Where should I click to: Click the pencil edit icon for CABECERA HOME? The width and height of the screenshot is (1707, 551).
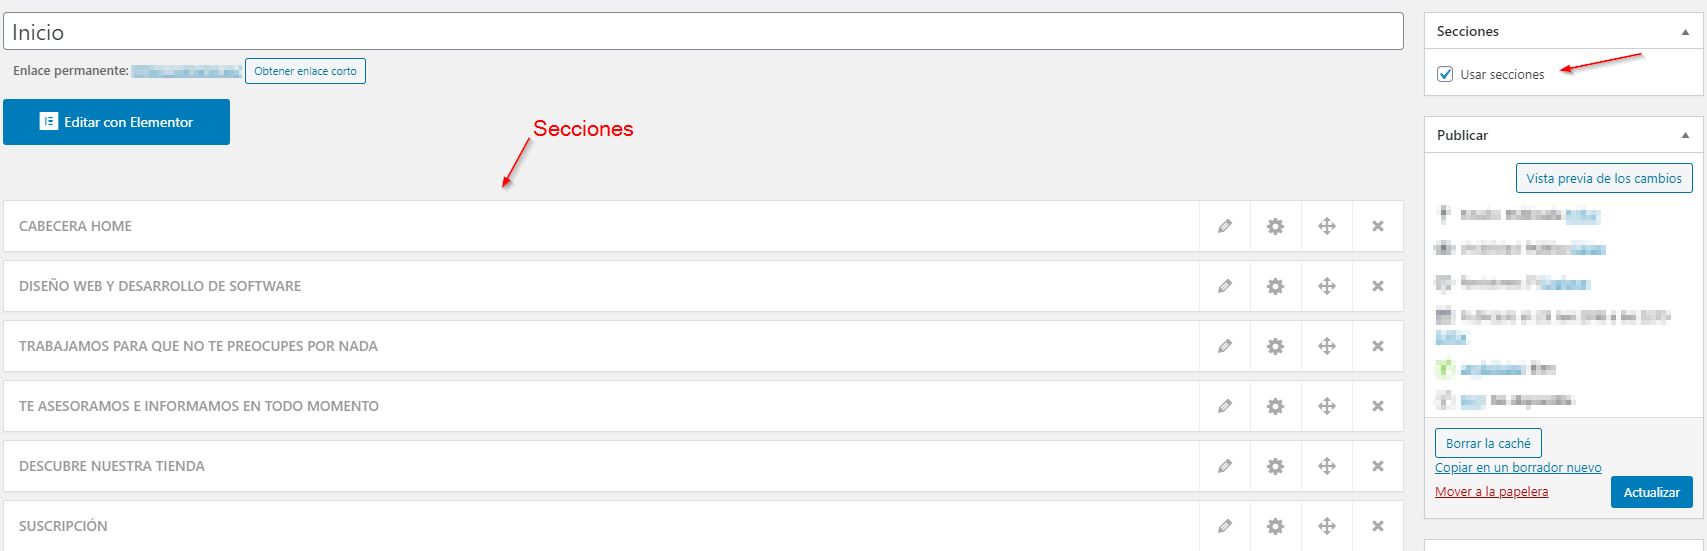1224,226
